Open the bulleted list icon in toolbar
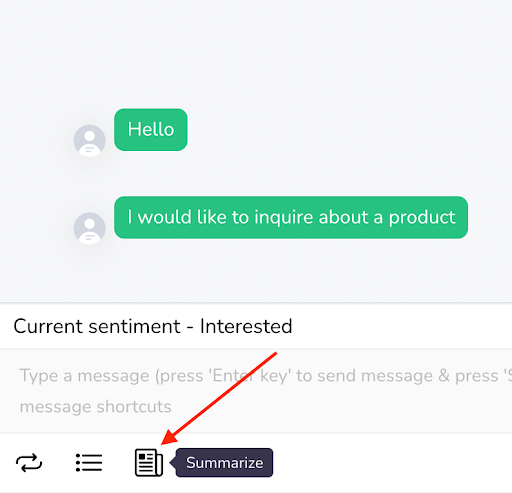Screen dimensions: 512x493 89,463
